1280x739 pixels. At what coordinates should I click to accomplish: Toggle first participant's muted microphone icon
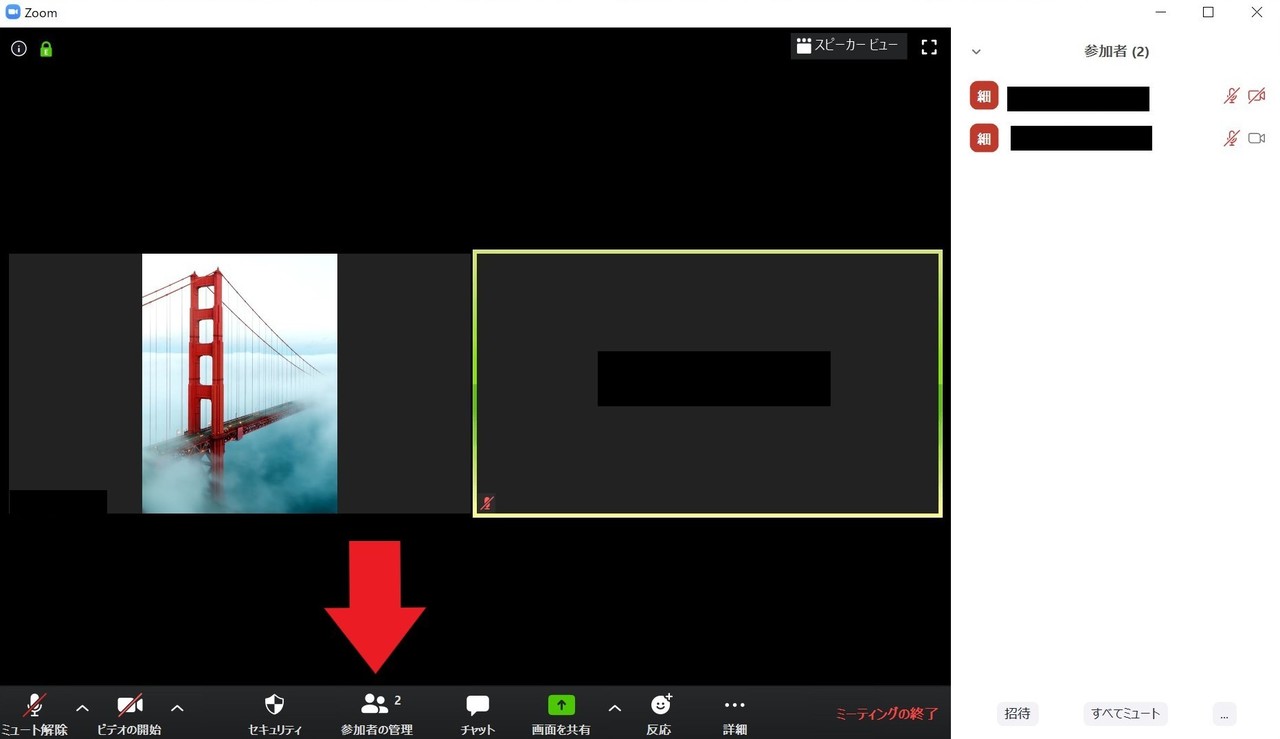tap(1231, 96)
